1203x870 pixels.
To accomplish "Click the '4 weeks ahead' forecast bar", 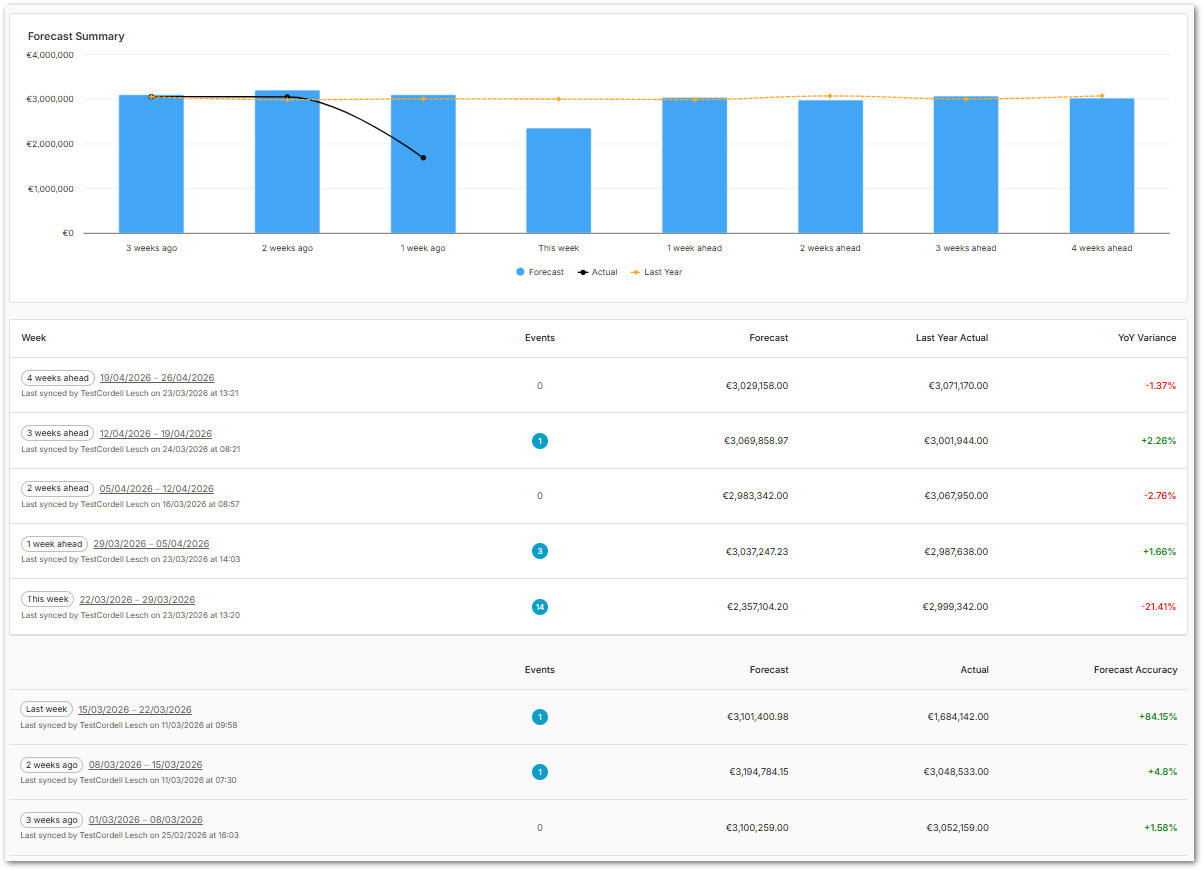I will (1101, 166).
